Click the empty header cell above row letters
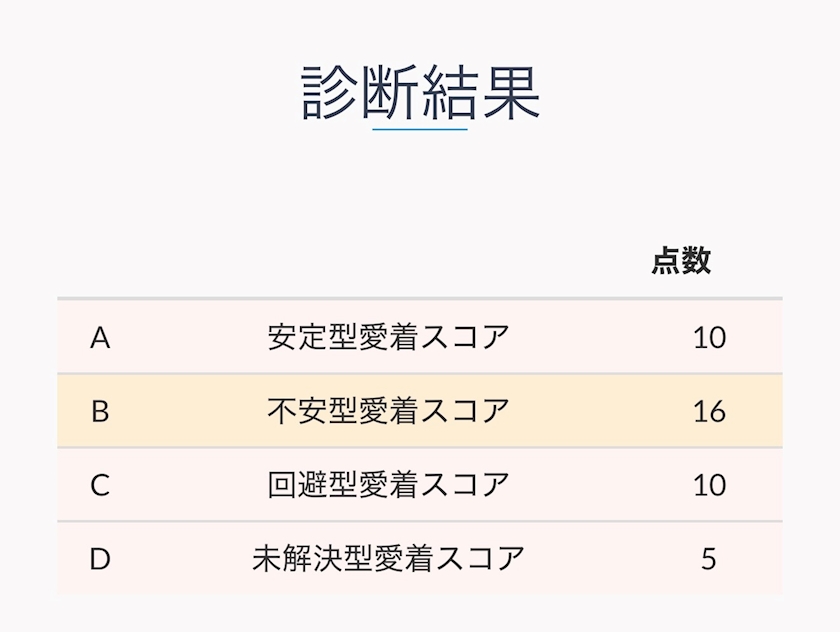This screenshot has width=840, height=632. pyautogui.click(x=99, y=261)
